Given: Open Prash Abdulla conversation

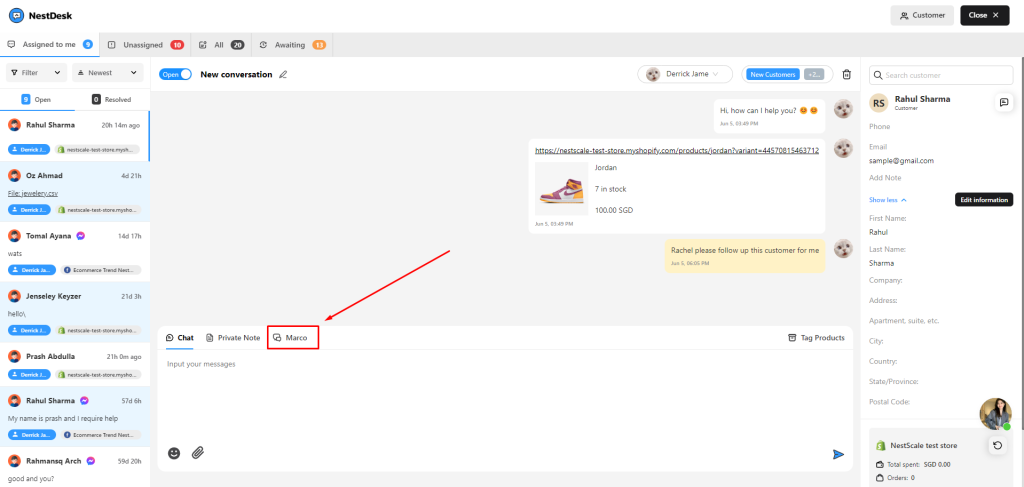Looking at the screenshot, I should (x=74, y=366).
